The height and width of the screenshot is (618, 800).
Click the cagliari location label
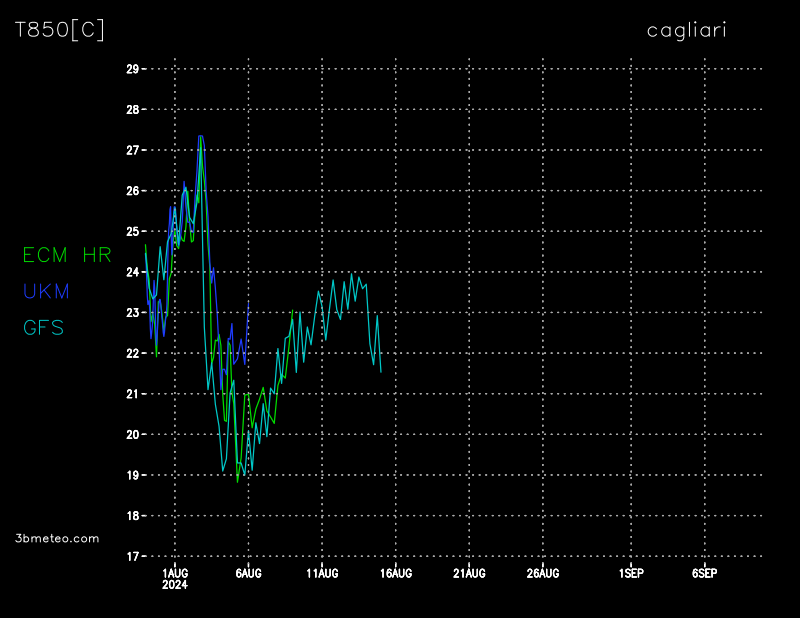click(686, 31)
